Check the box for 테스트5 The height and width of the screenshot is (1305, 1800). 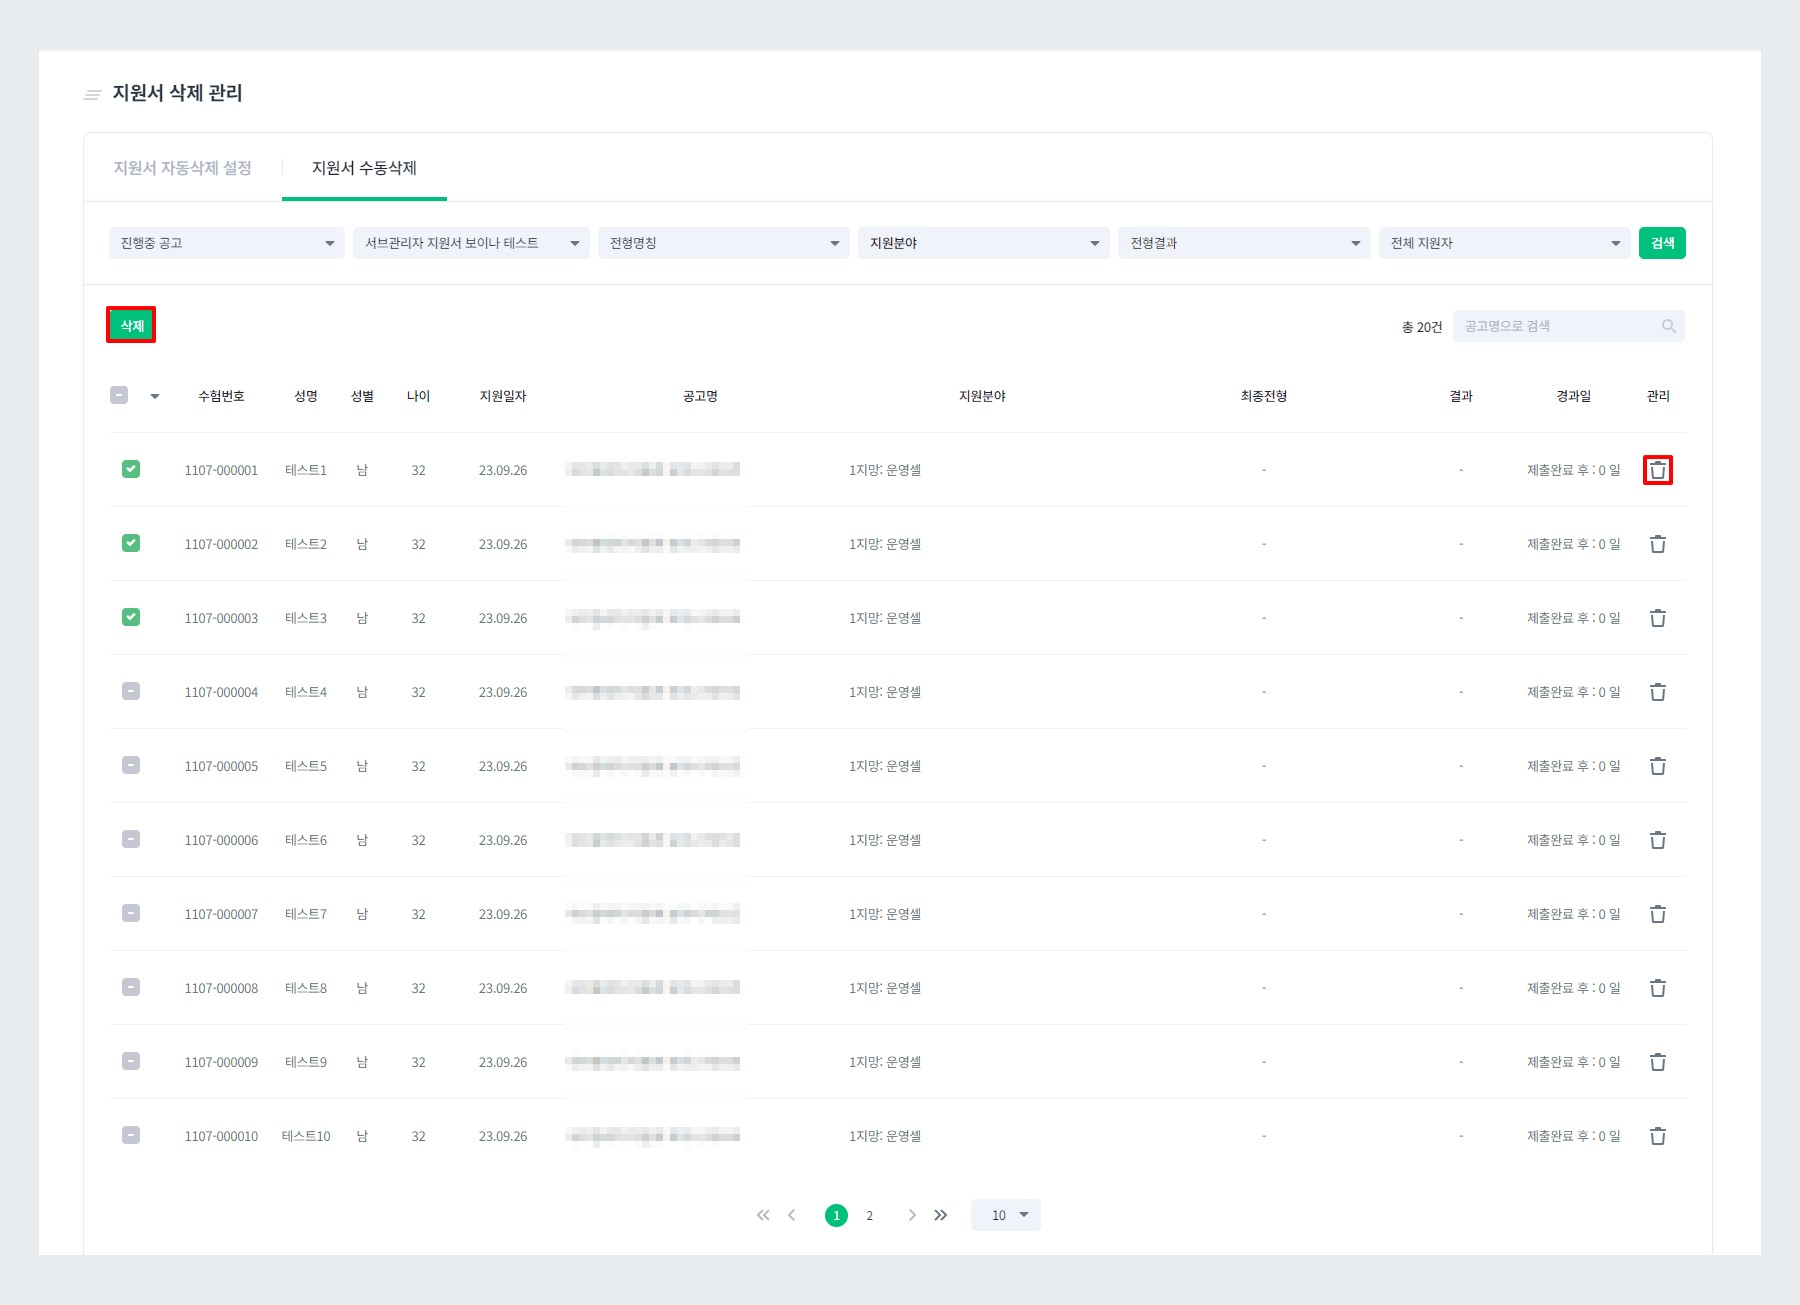[131, 765]
